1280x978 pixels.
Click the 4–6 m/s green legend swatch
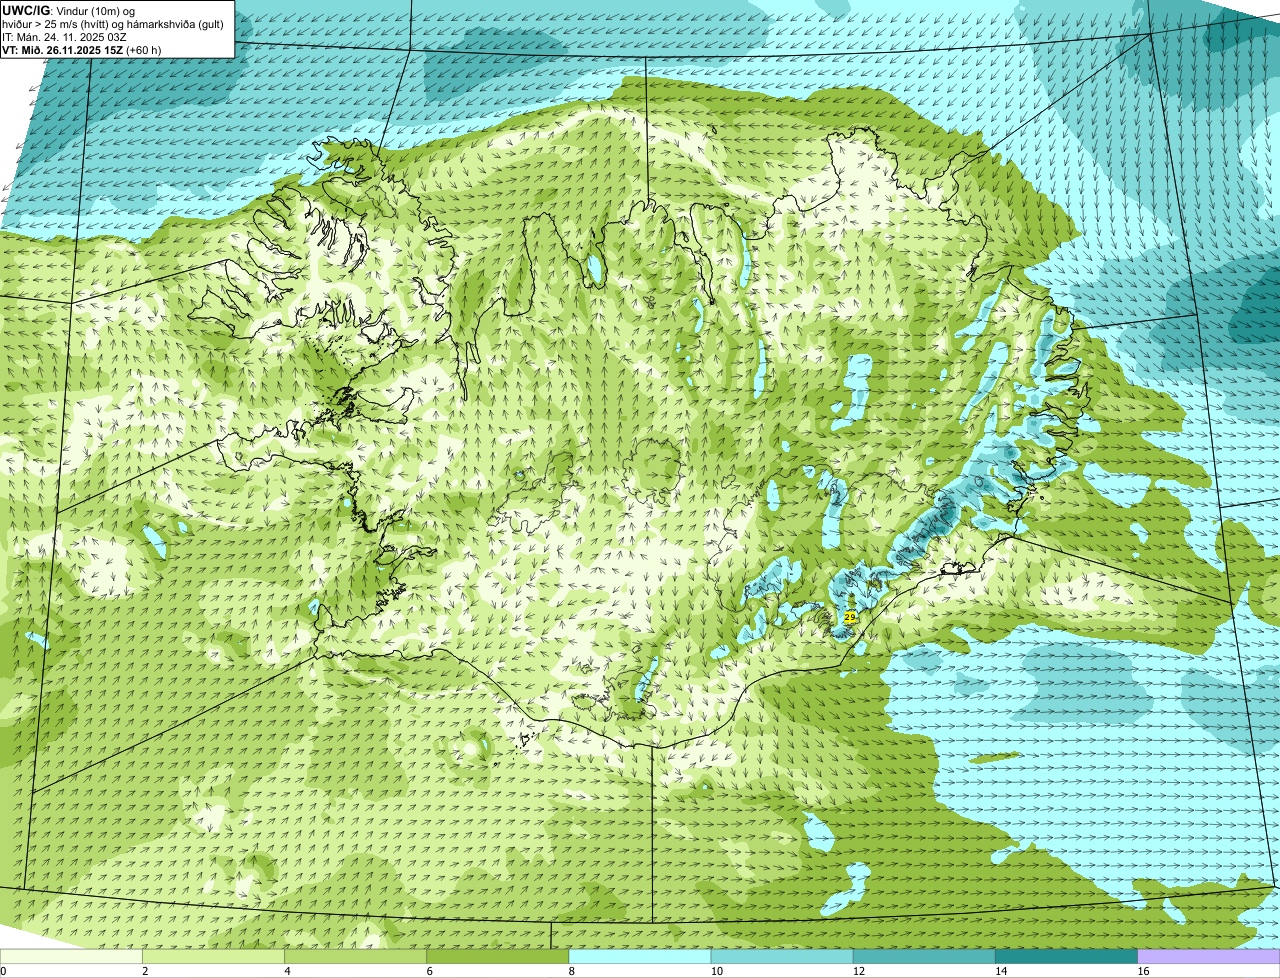click(356, 957)
